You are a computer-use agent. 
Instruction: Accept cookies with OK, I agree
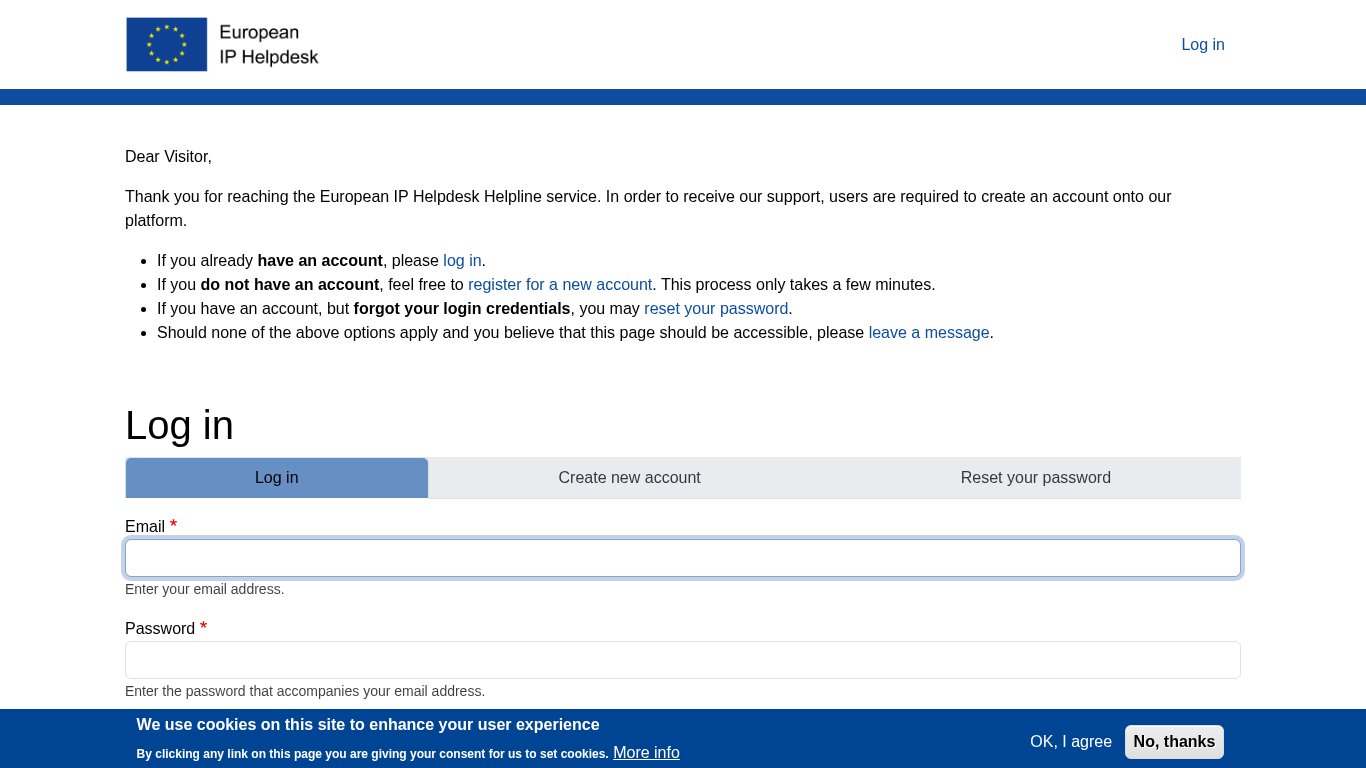tap(1070, 741)
